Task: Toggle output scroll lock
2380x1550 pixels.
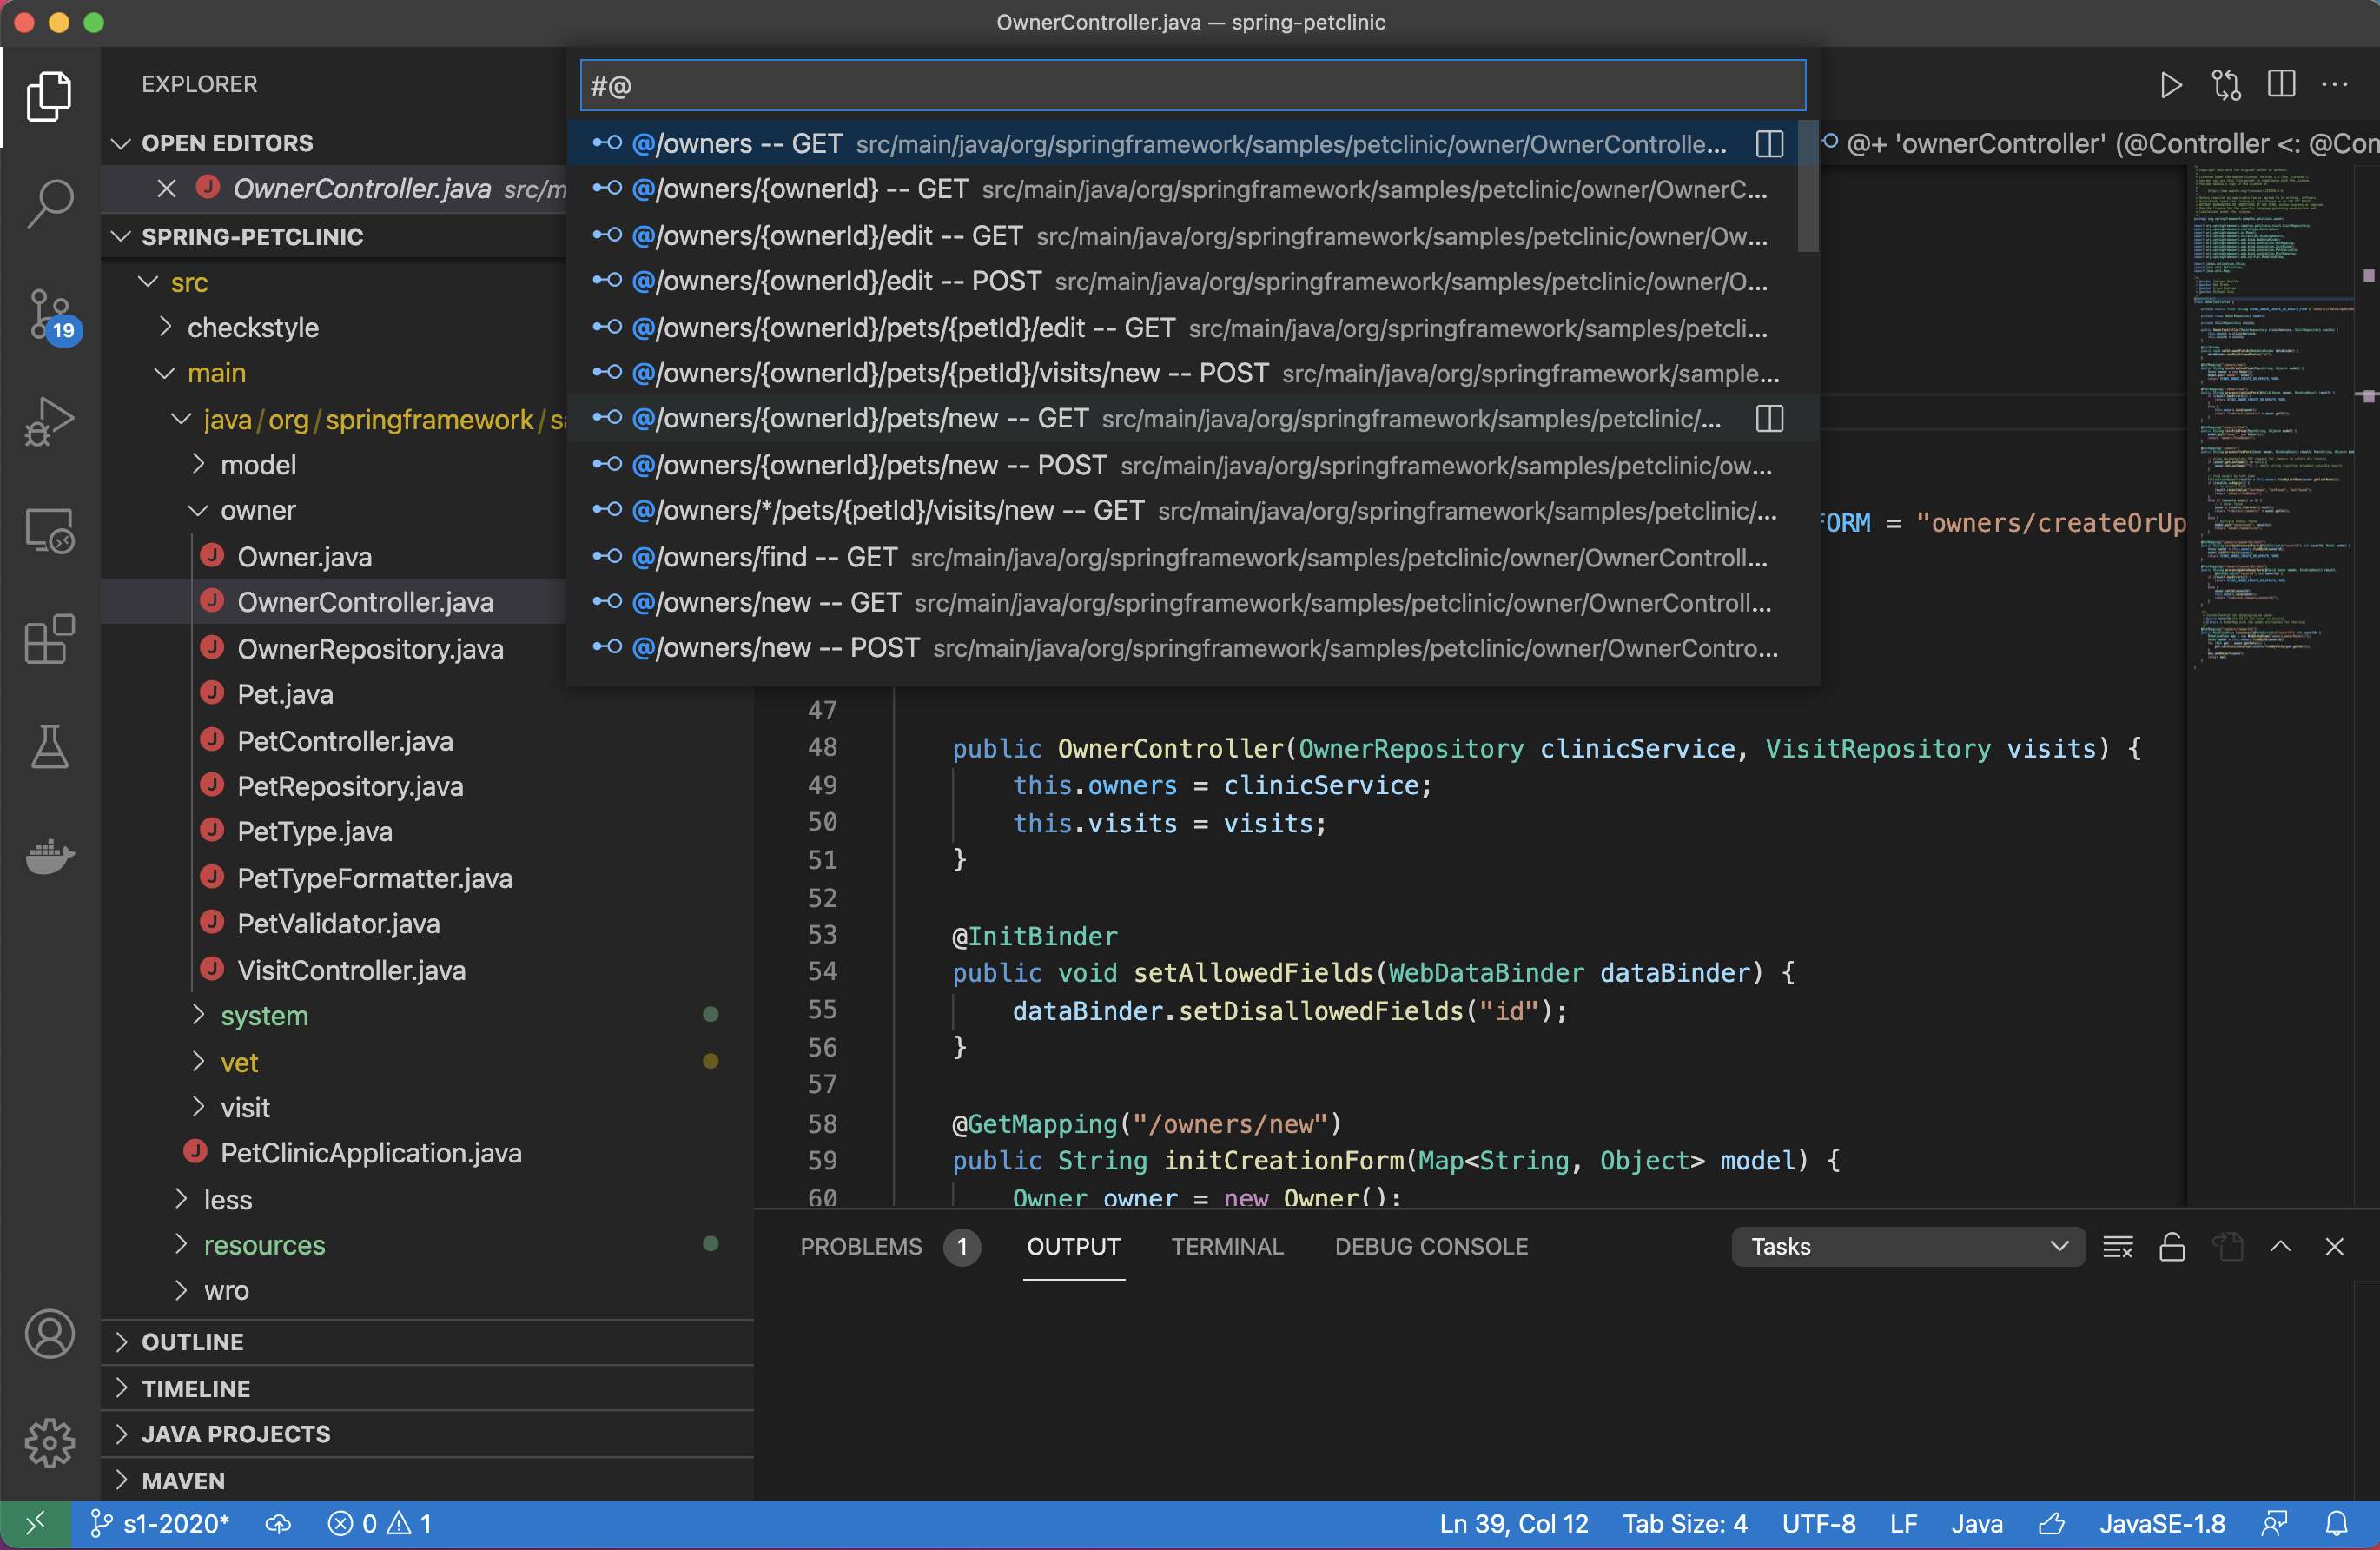Action: click(2172, 1246)
